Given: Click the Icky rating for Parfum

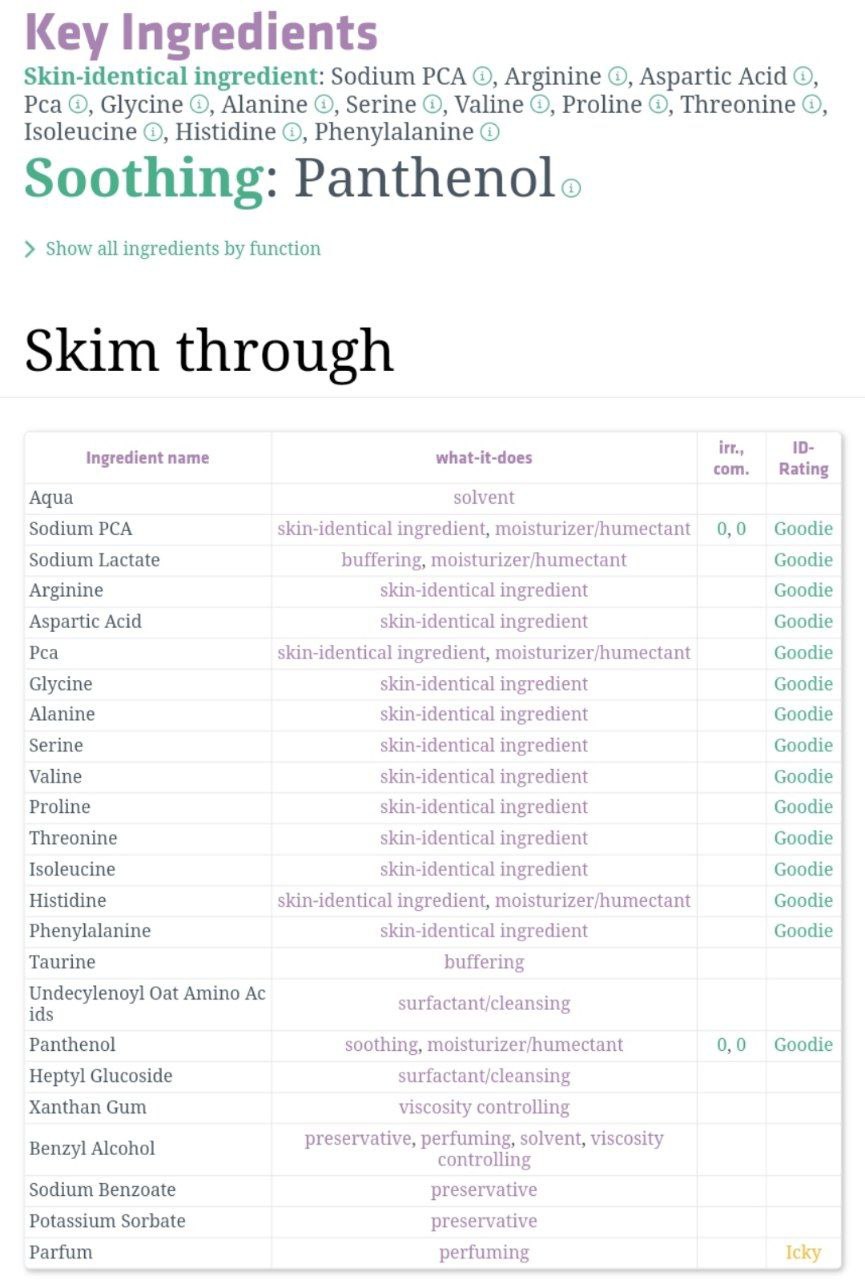Looking at the screenshot, I should (803, 1252).
